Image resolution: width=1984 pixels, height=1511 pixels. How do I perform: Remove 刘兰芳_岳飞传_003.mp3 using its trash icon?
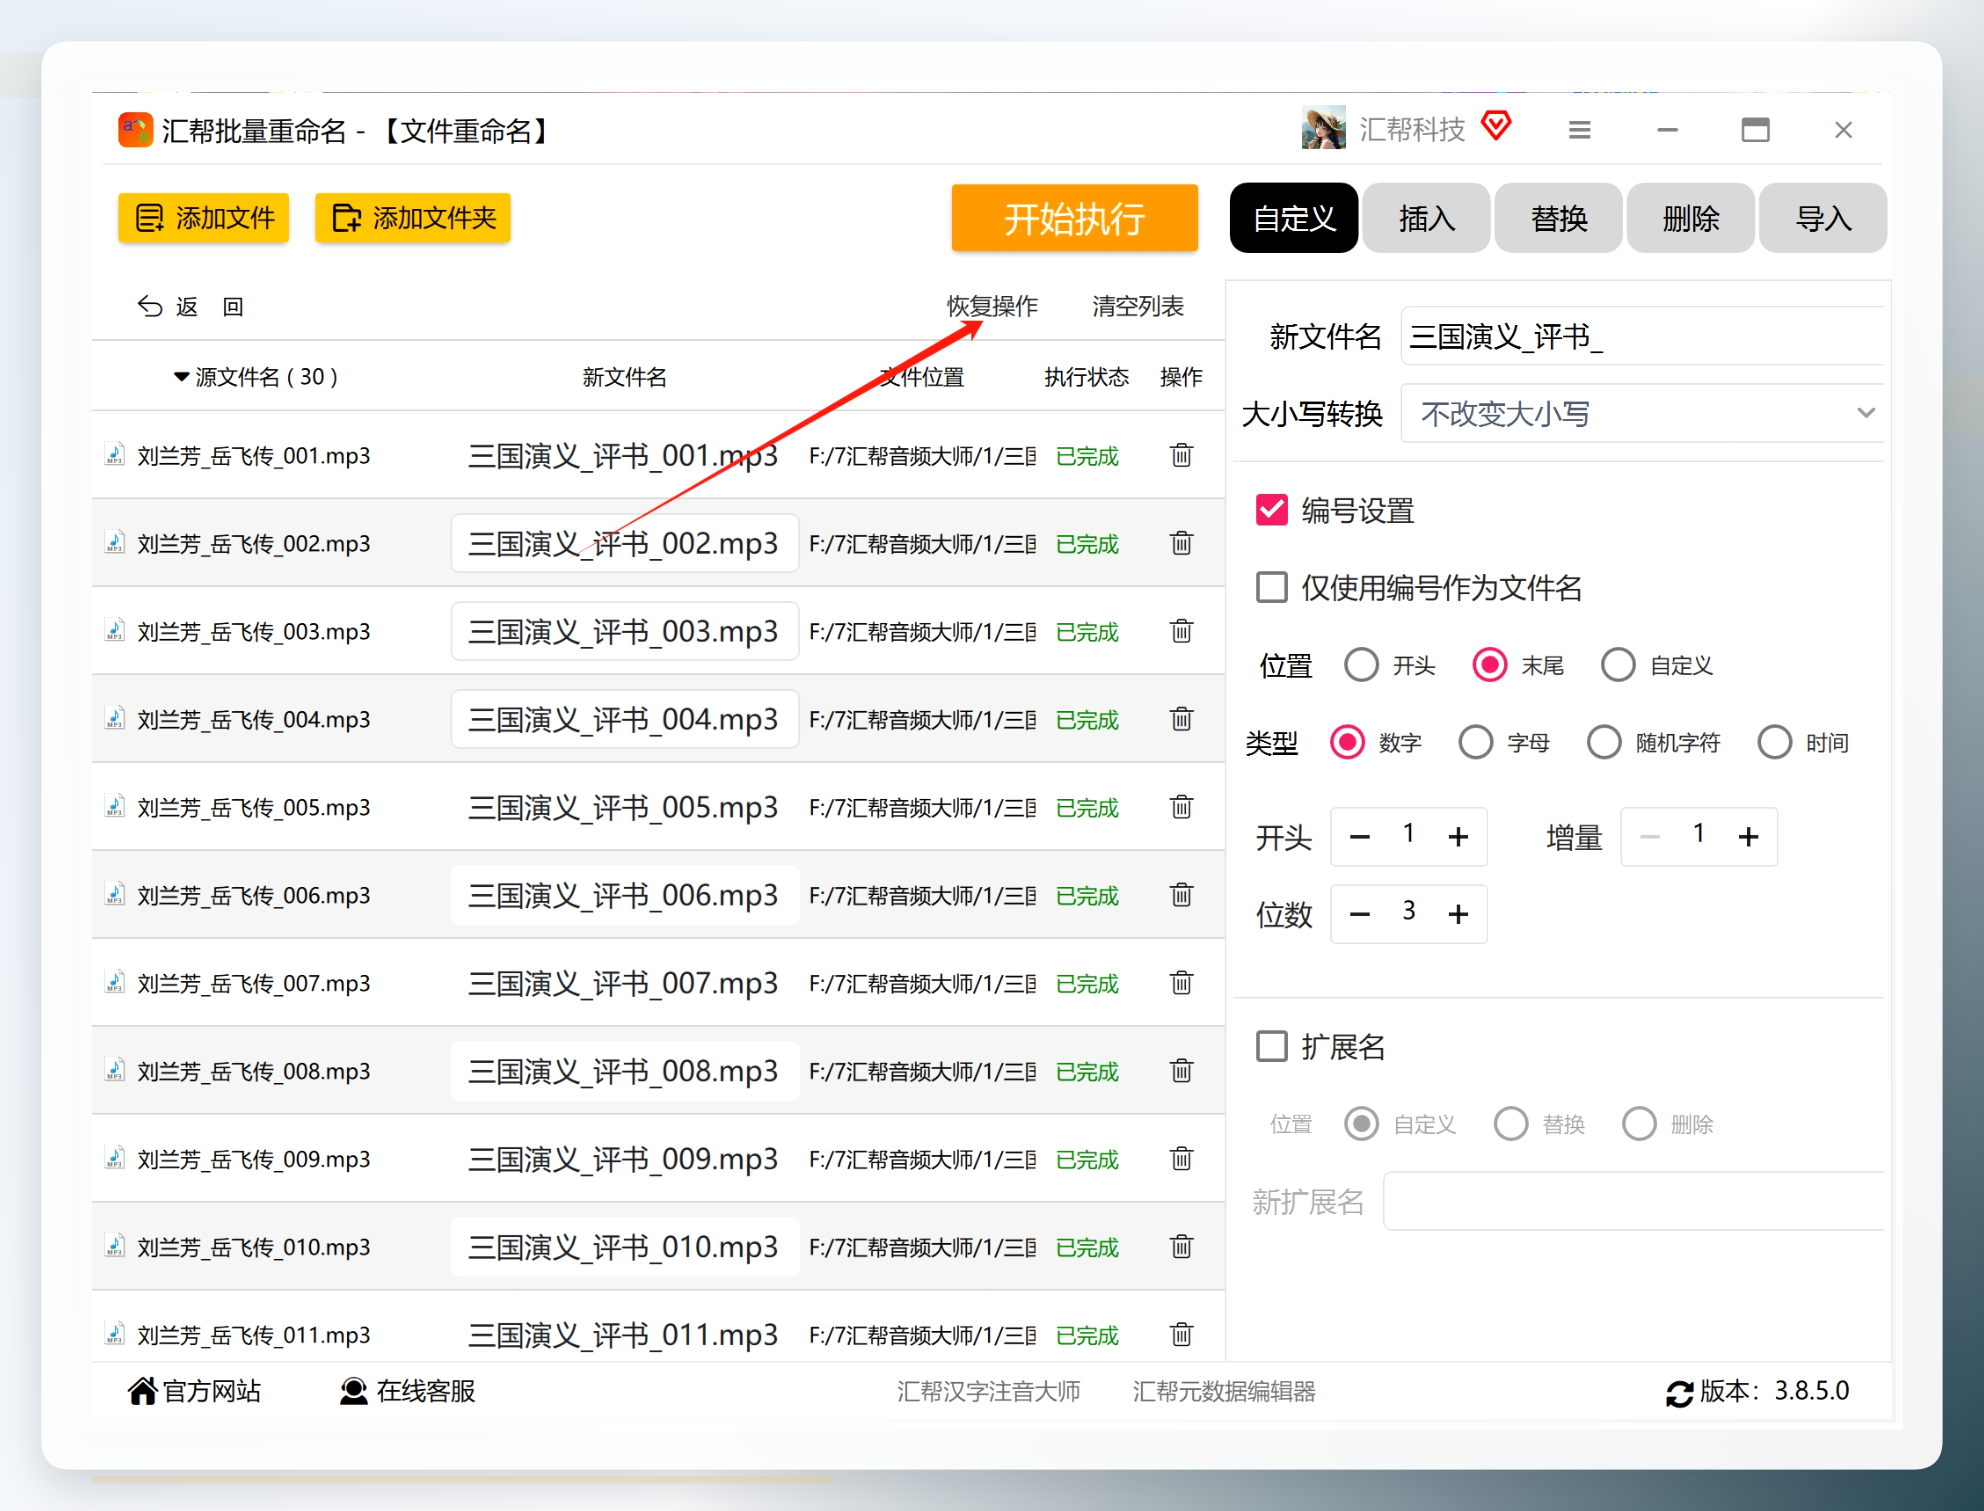[1181, 632]
